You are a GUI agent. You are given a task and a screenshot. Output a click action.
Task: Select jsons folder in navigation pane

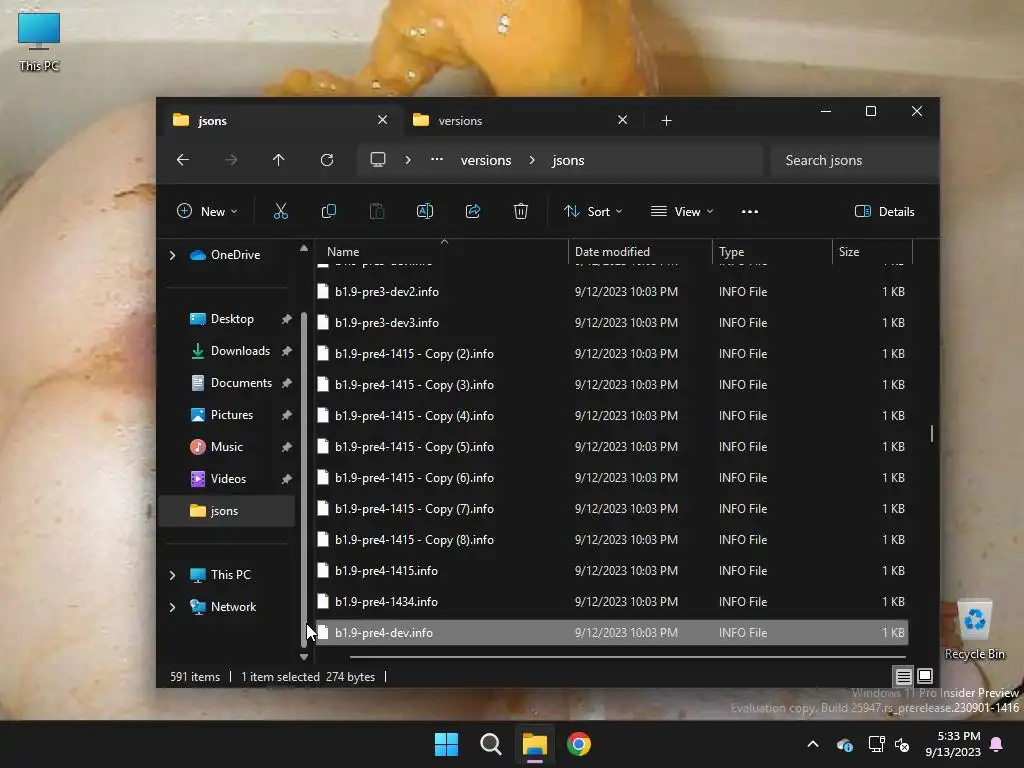[227, 511]
